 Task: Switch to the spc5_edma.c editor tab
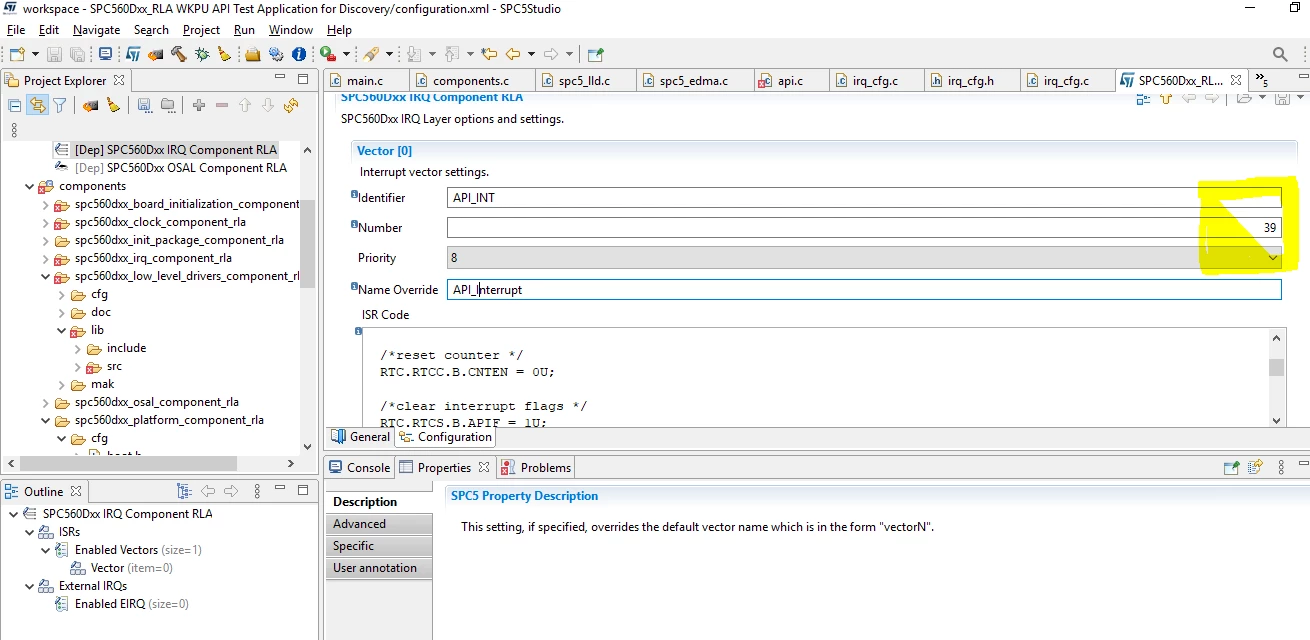pyautogui.click(x=693, y=80)
